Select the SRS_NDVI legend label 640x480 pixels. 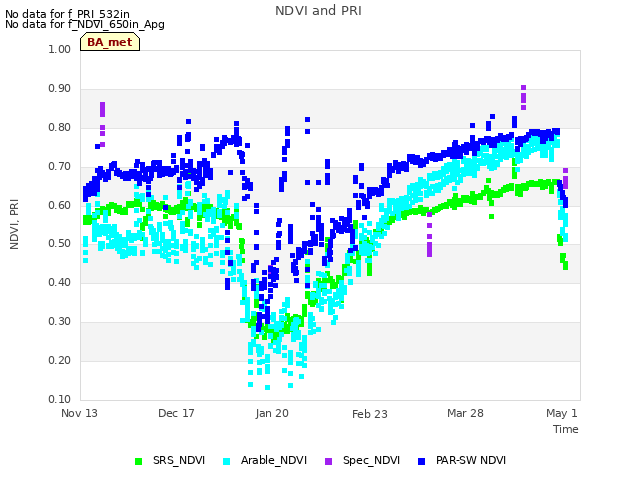[179, 460]
